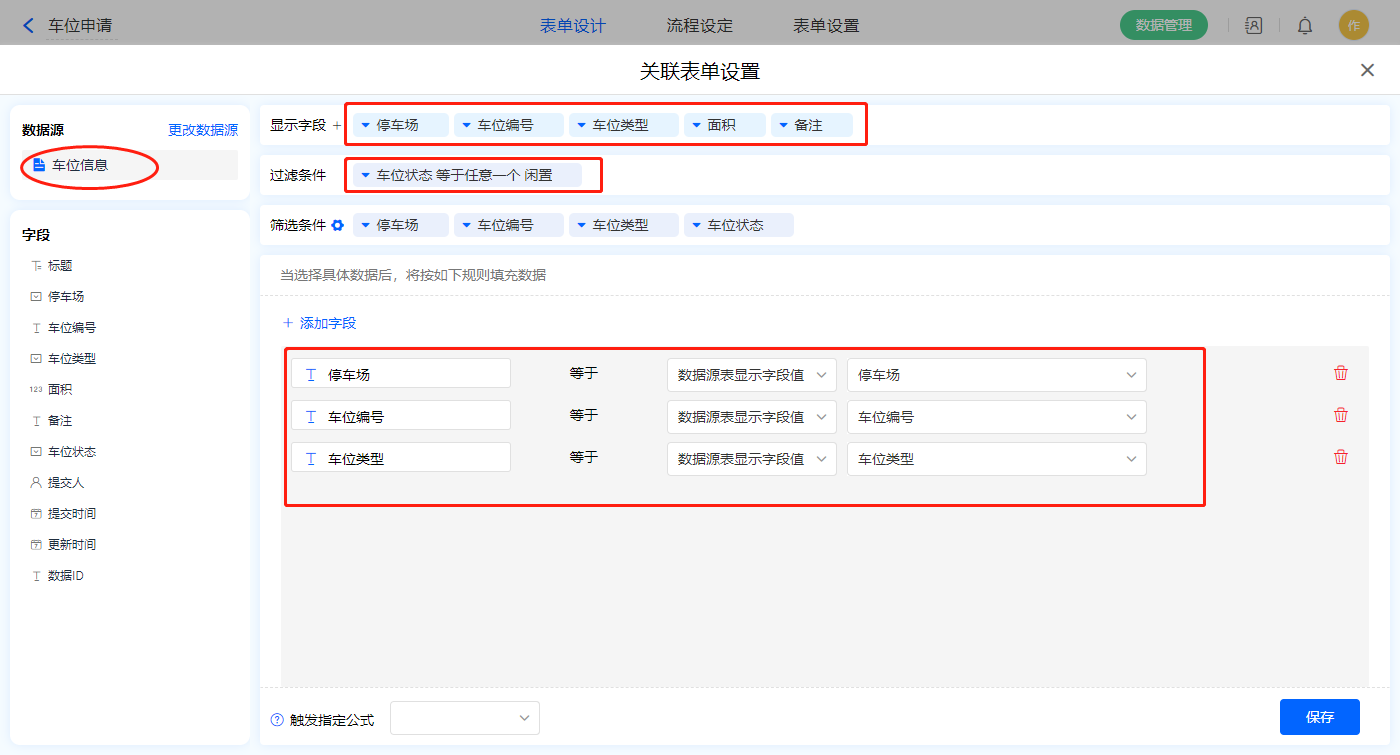Close the 关联表单设置 dialog

(x=1367, y=70)
